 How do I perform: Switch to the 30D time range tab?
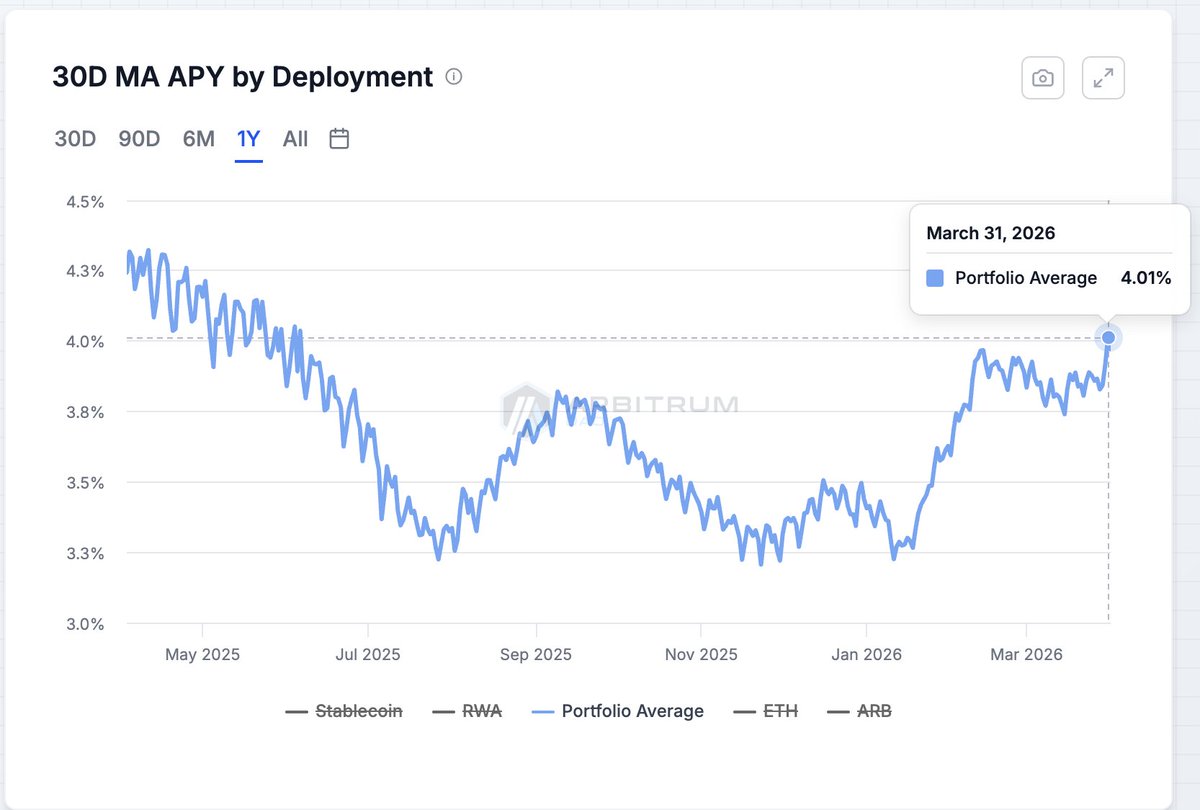click(x=74, y=139)
